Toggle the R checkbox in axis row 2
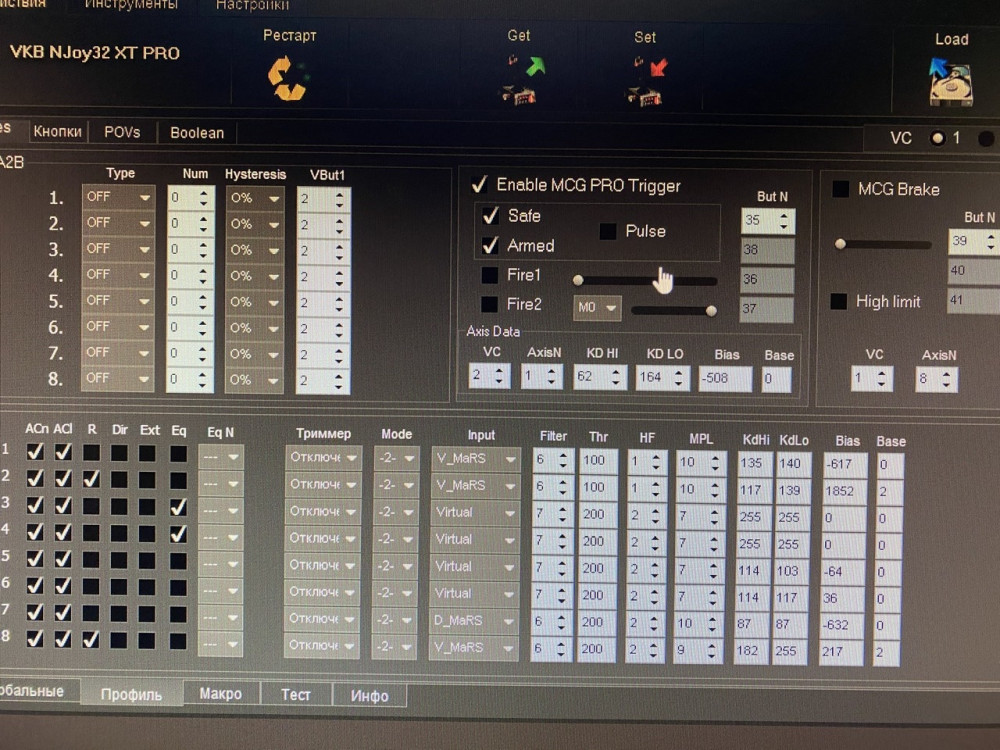Screen dimensions: 1000x750 coord(91,478)
